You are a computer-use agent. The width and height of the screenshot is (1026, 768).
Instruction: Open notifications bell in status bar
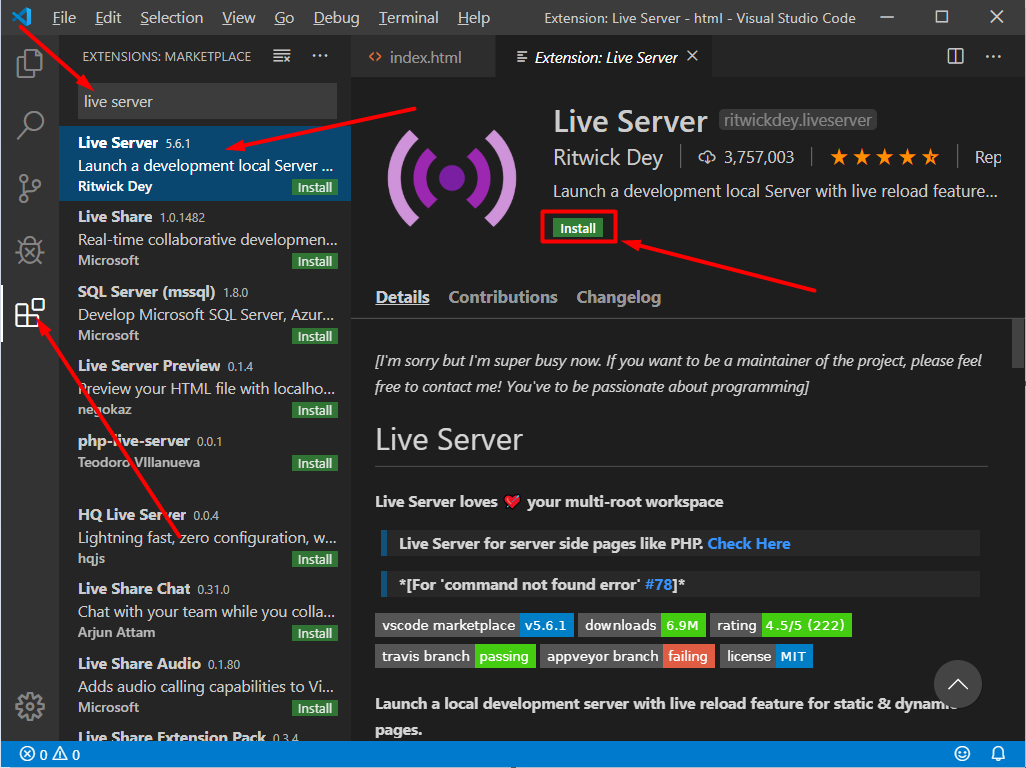coord(998,754)
